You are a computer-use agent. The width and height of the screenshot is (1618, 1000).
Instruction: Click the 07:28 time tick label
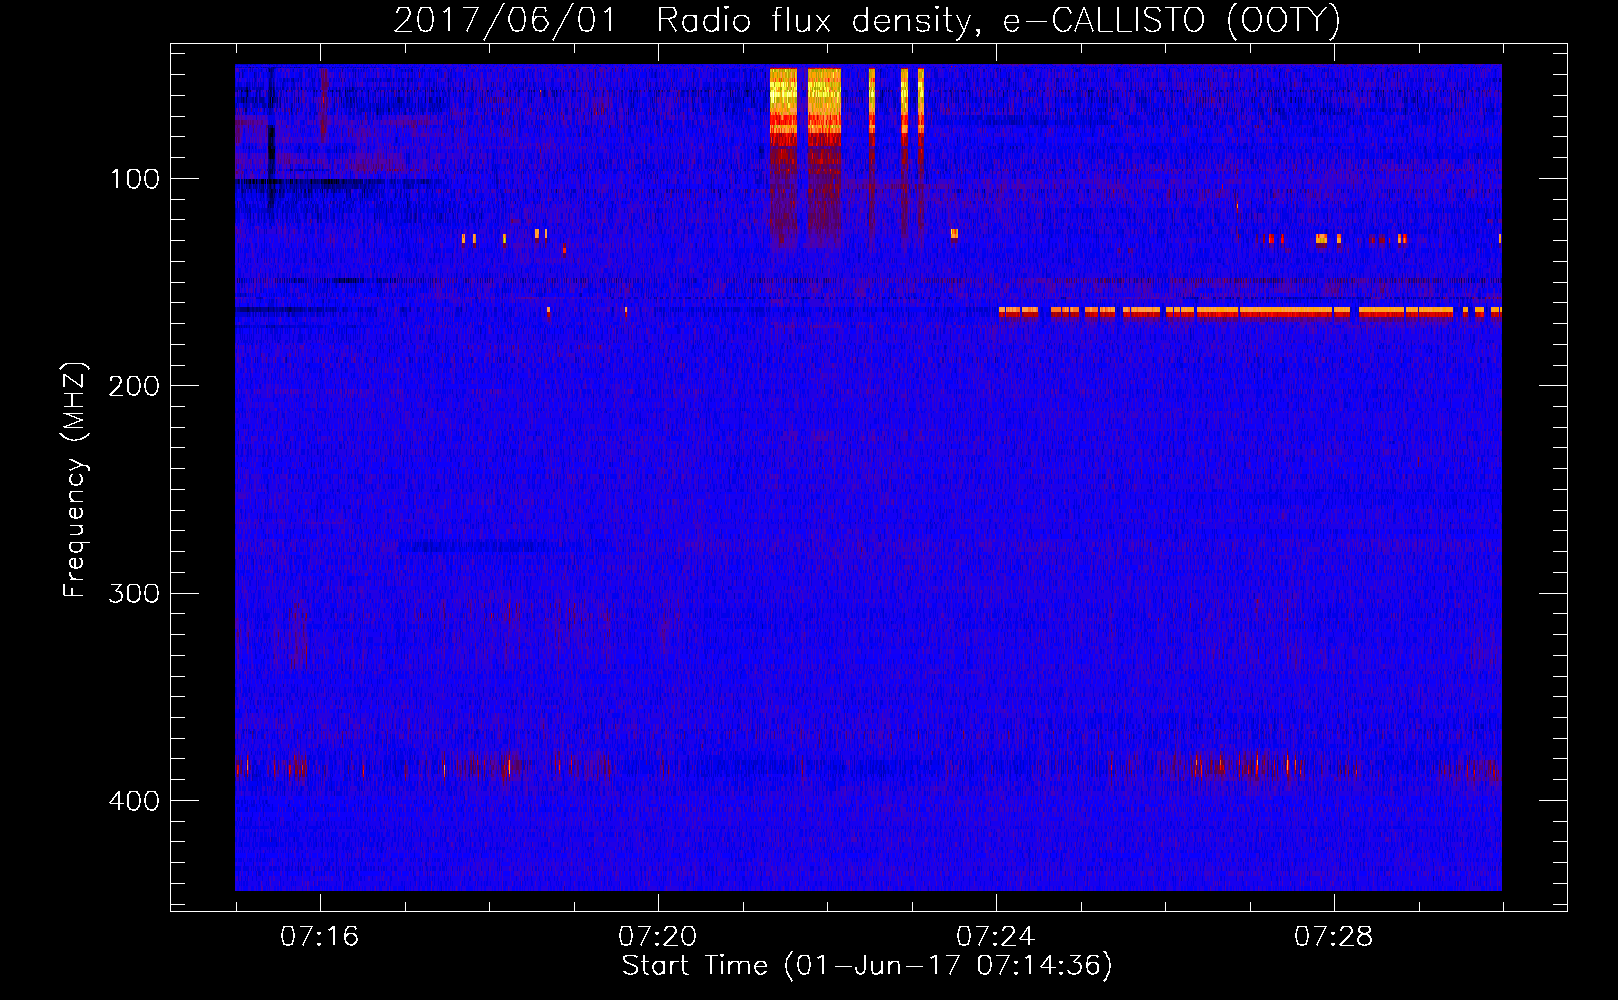(x=1334, y=936)
